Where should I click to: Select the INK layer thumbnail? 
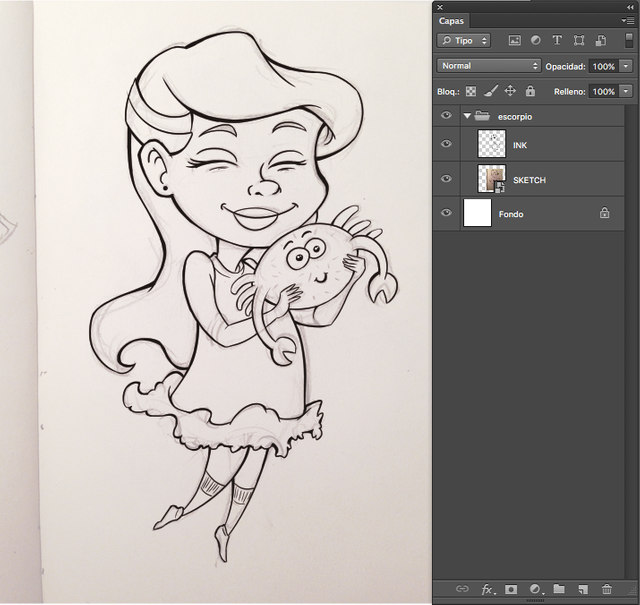[x=491, y=144]
